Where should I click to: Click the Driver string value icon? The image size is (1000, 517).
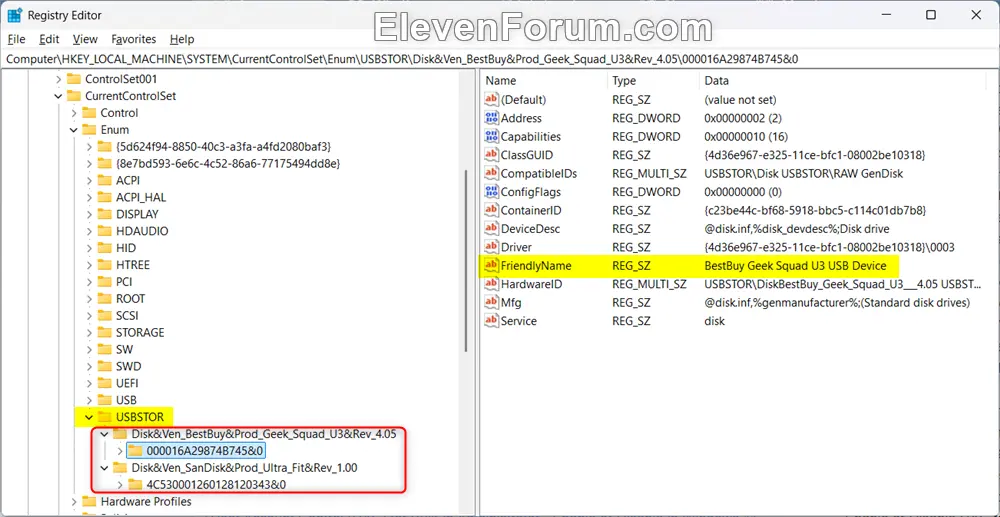pyautogui.click(x=492, y=247)
